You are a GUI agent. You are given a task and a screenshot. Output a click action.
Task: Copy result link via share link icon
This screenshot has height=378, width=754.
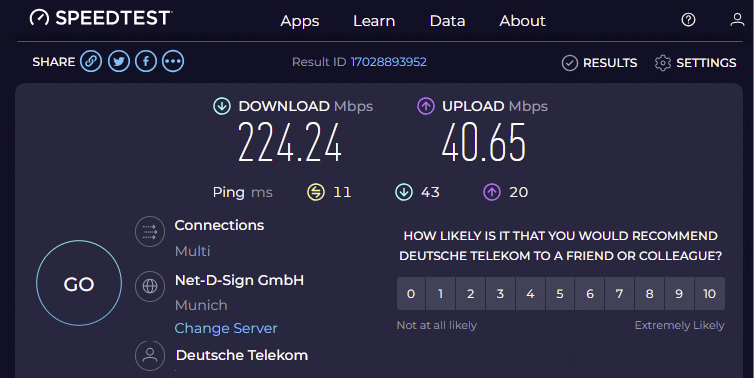click(91, 62)
